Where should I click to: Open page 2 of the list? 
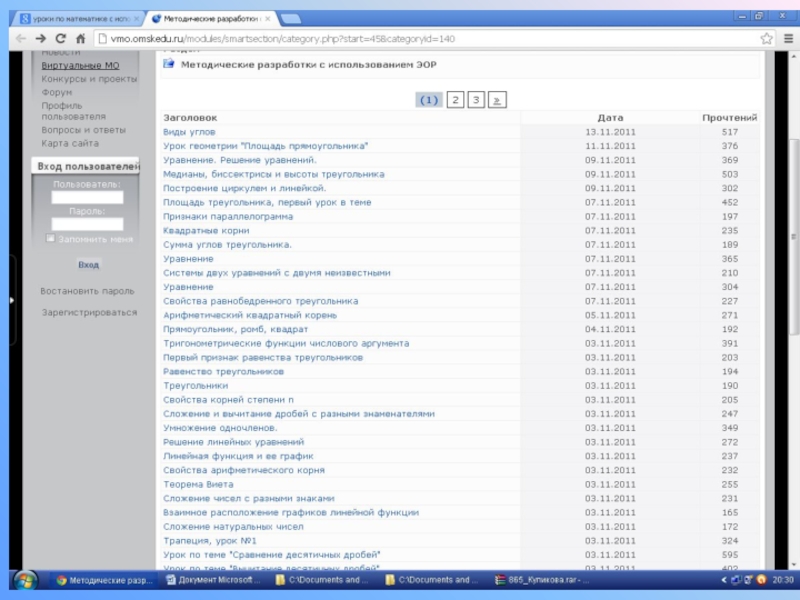coord(455,100)
